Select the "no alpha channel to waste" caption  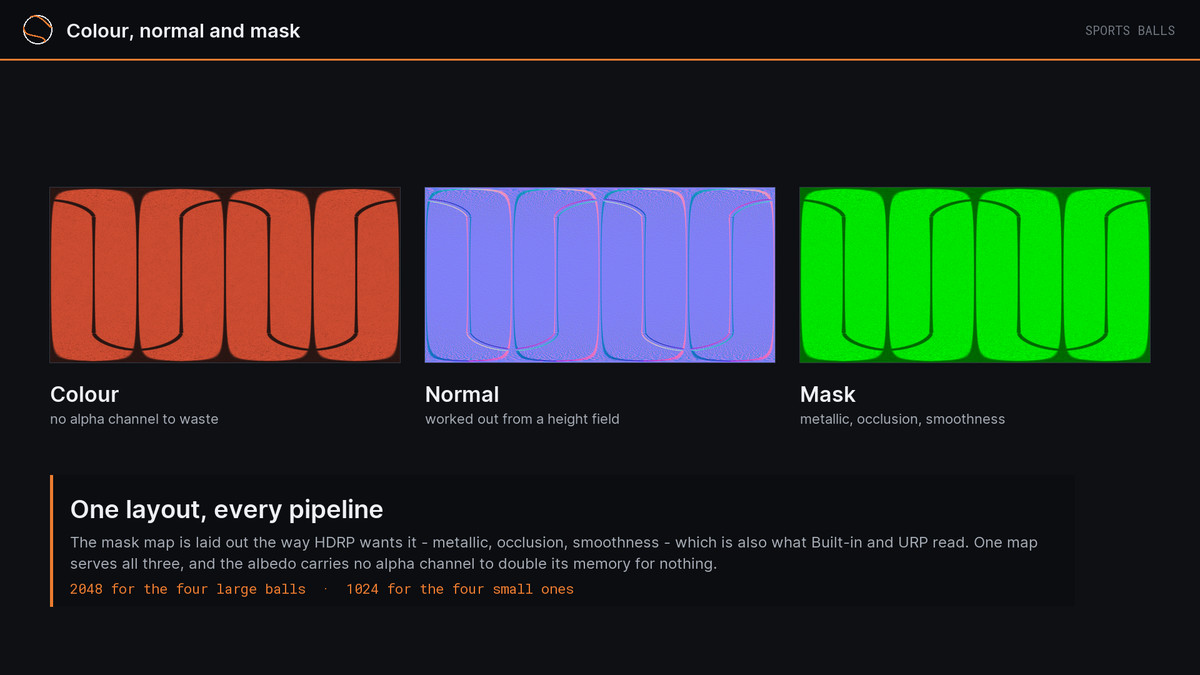(x=134, y=419)
